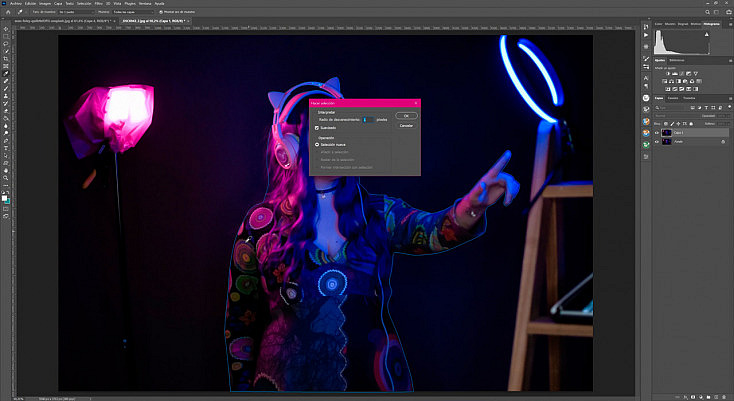The image size is (734, 401).
Task: Open the Archivo menu
Action: click(x=15, y=4)
